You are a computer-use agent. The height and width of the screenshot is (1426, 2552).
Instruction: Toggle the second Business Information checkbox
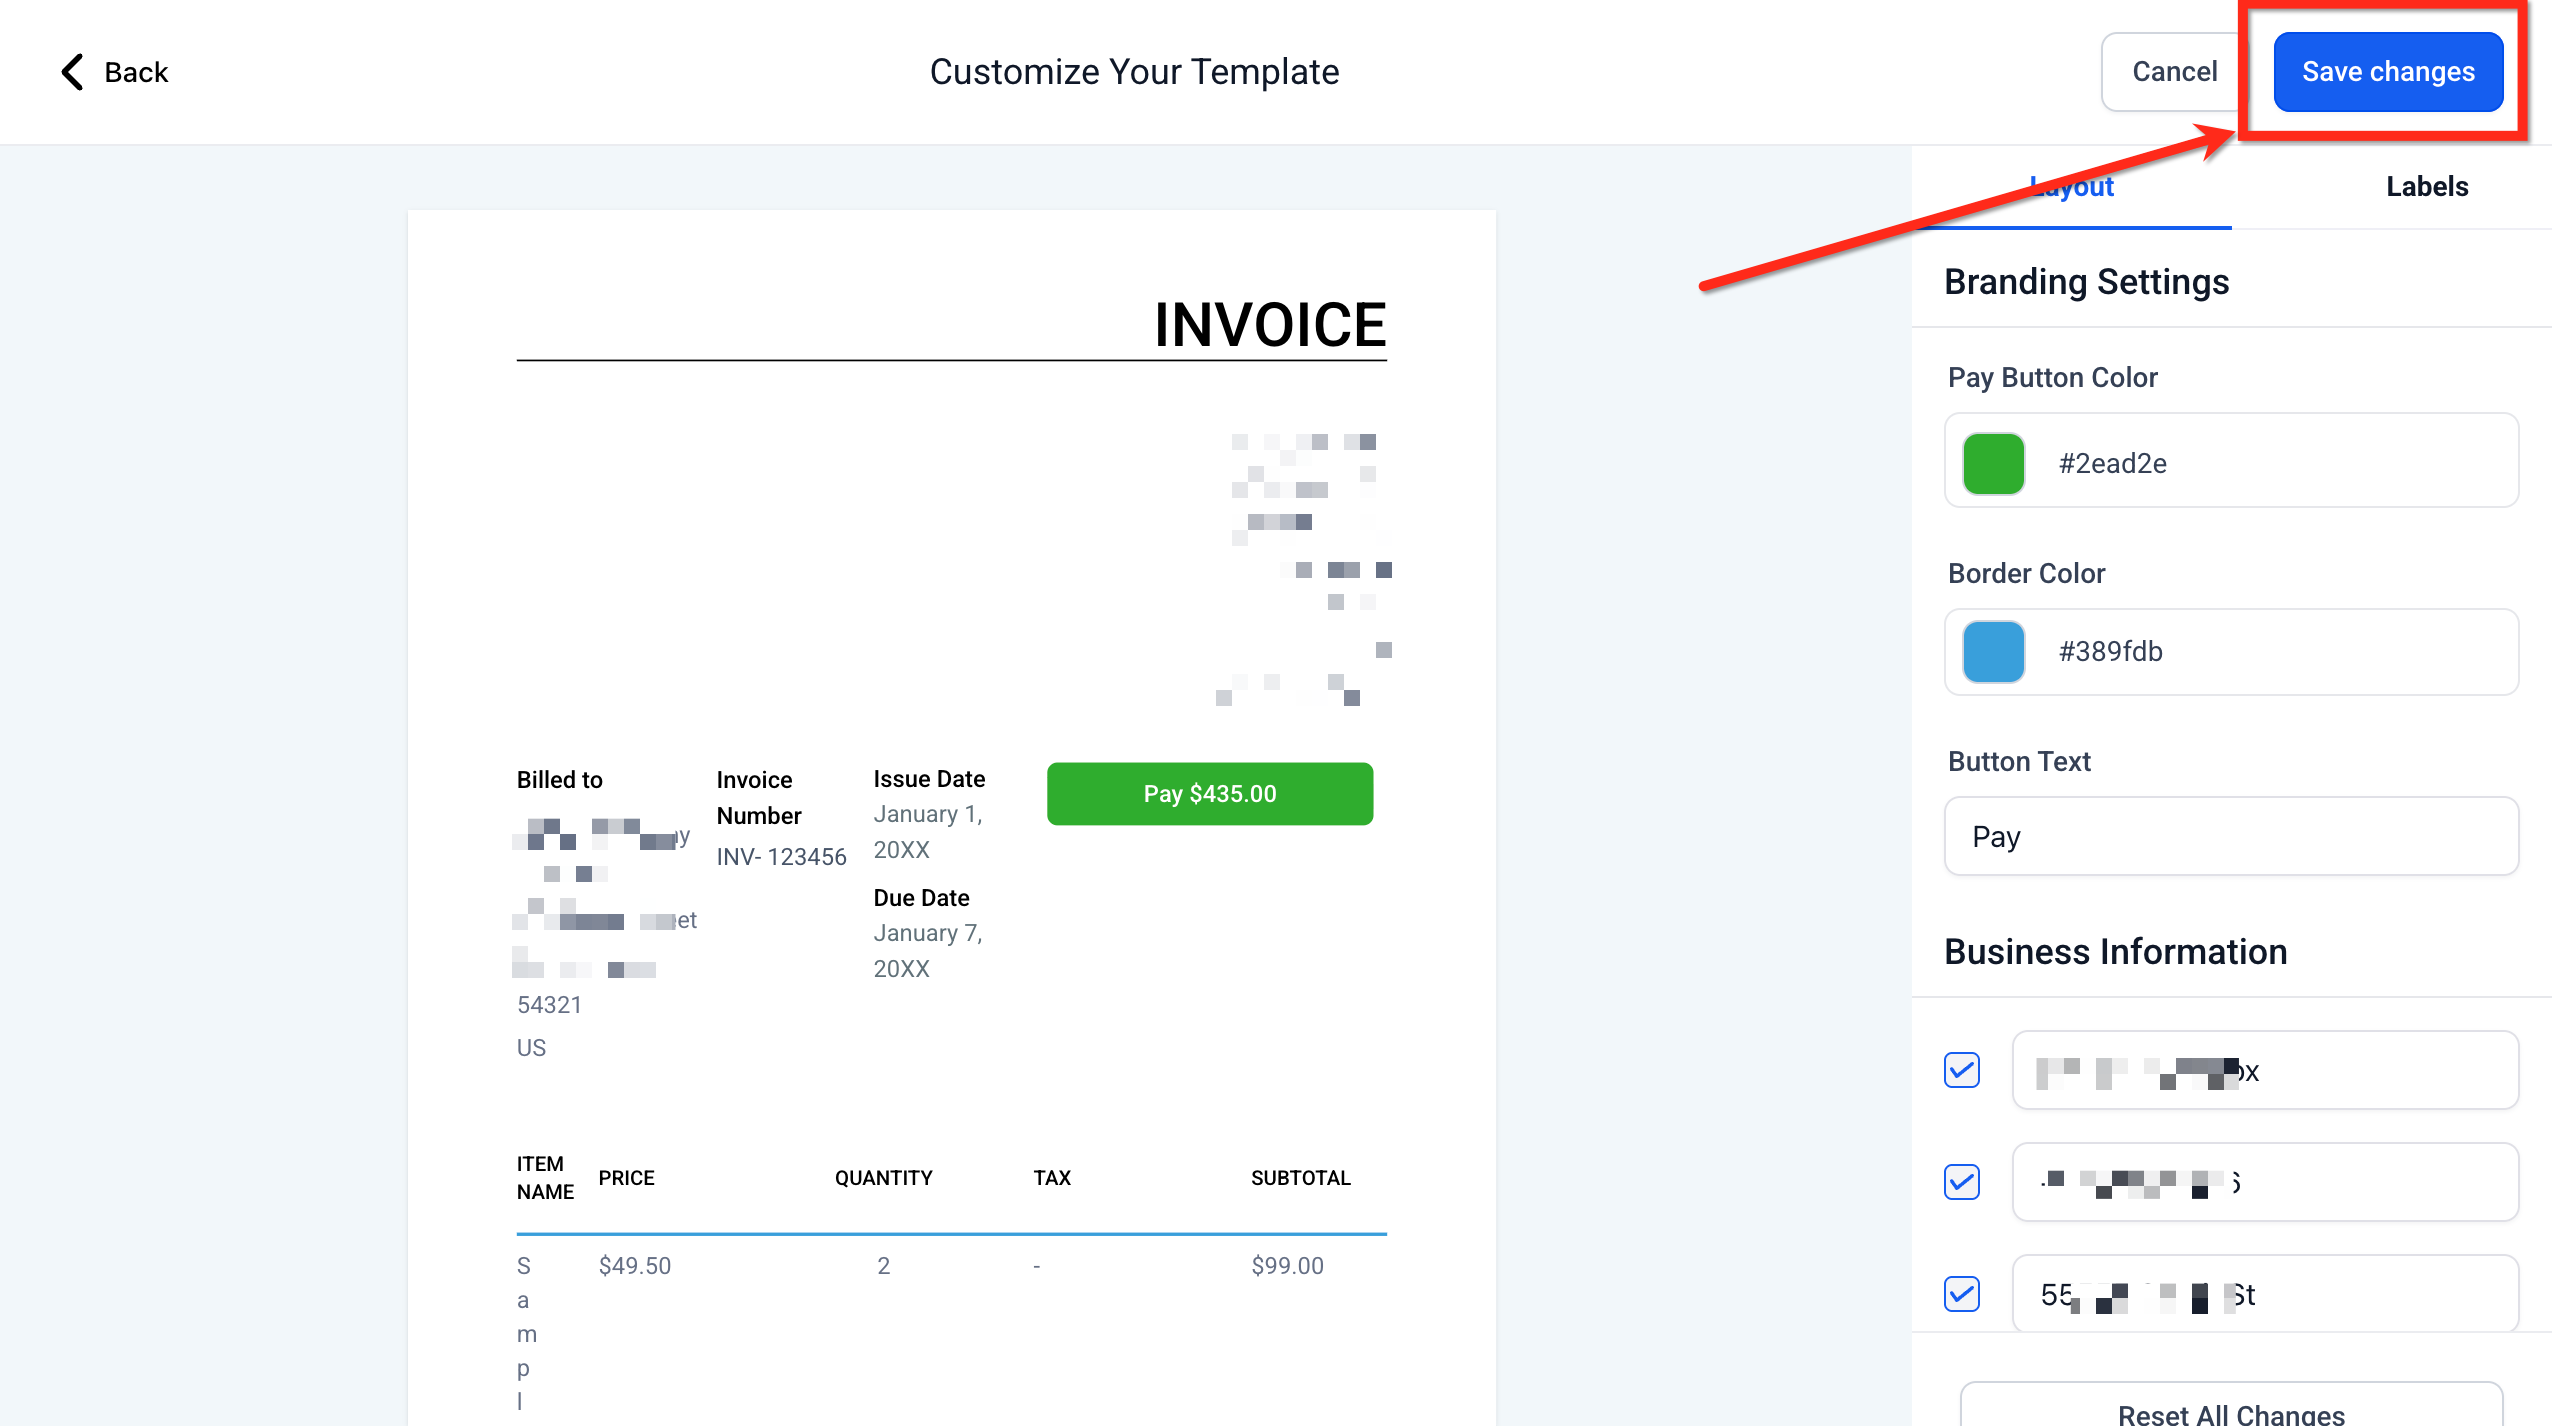tap(1961, 1182)
